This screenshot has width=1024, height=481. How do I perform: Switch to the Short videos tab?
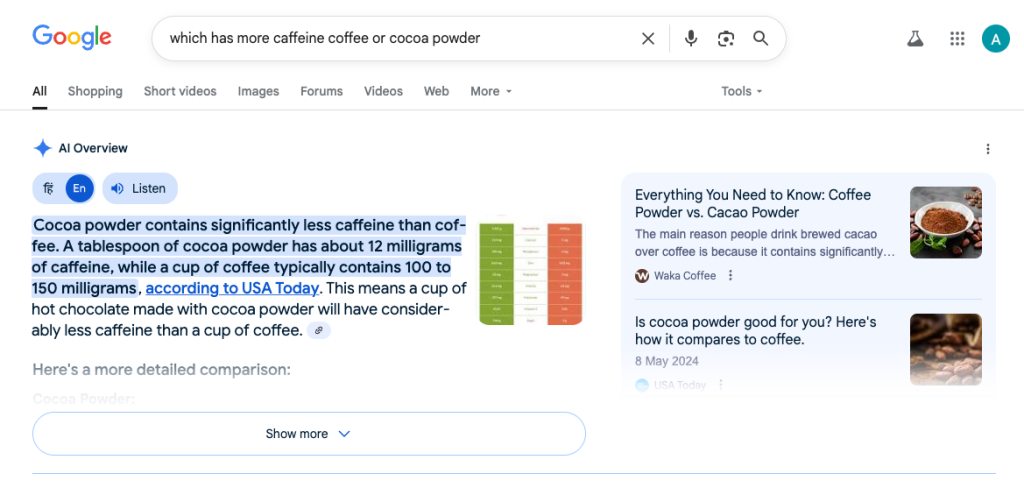coord(180,91)
